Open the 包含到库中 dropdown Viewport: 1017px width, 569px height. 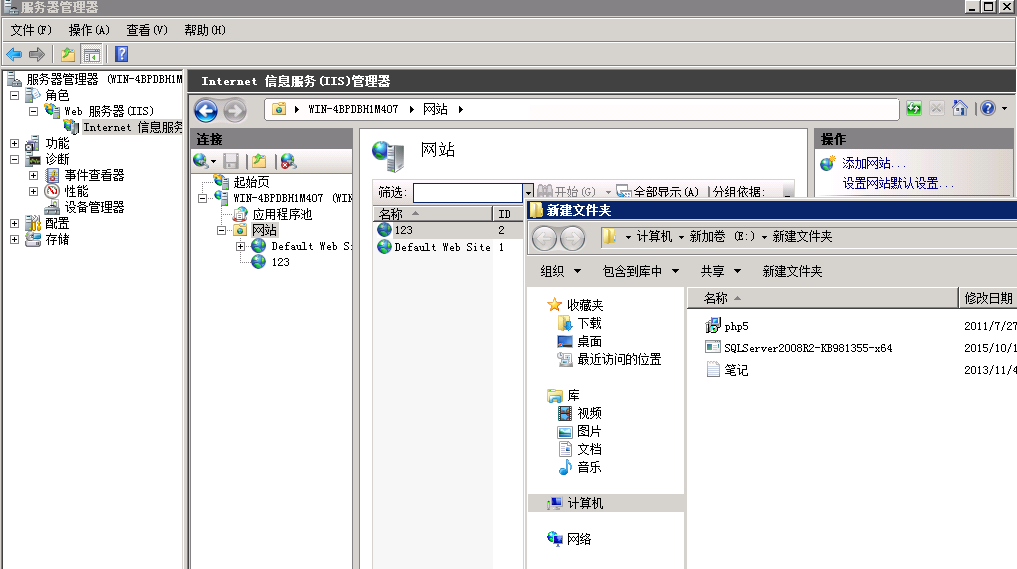tap(641, 271)
